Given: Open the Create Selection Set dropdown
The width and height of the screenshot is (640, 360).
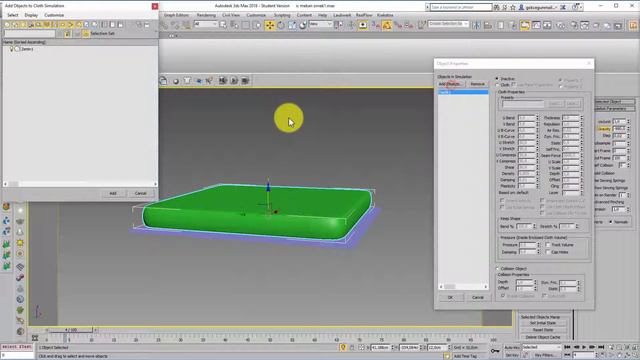Looking at the screenshot, I should [x=449, y=24].
